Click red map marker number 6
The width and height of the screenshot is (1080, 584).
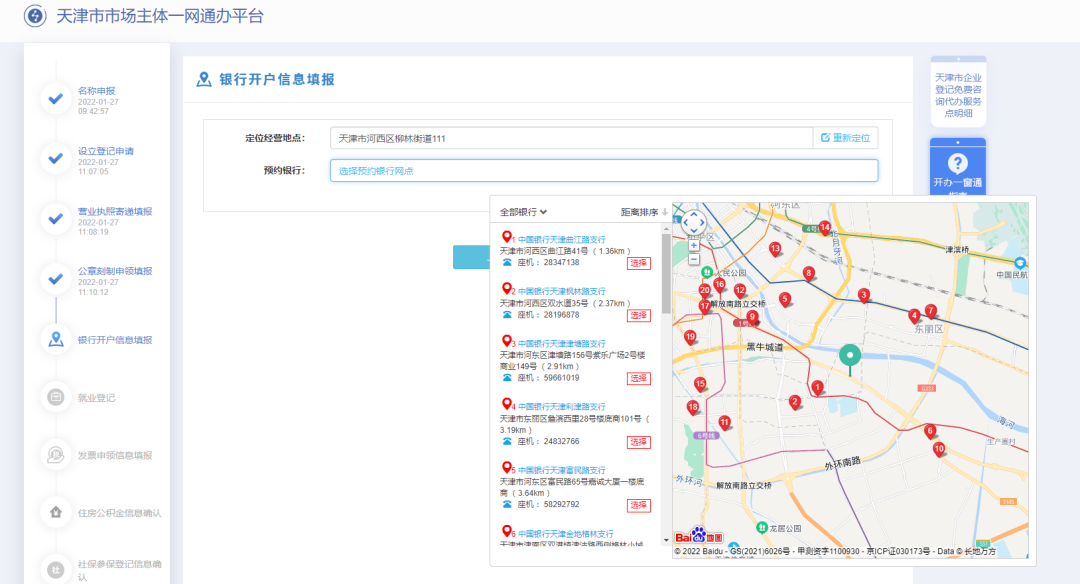[931, 432]
